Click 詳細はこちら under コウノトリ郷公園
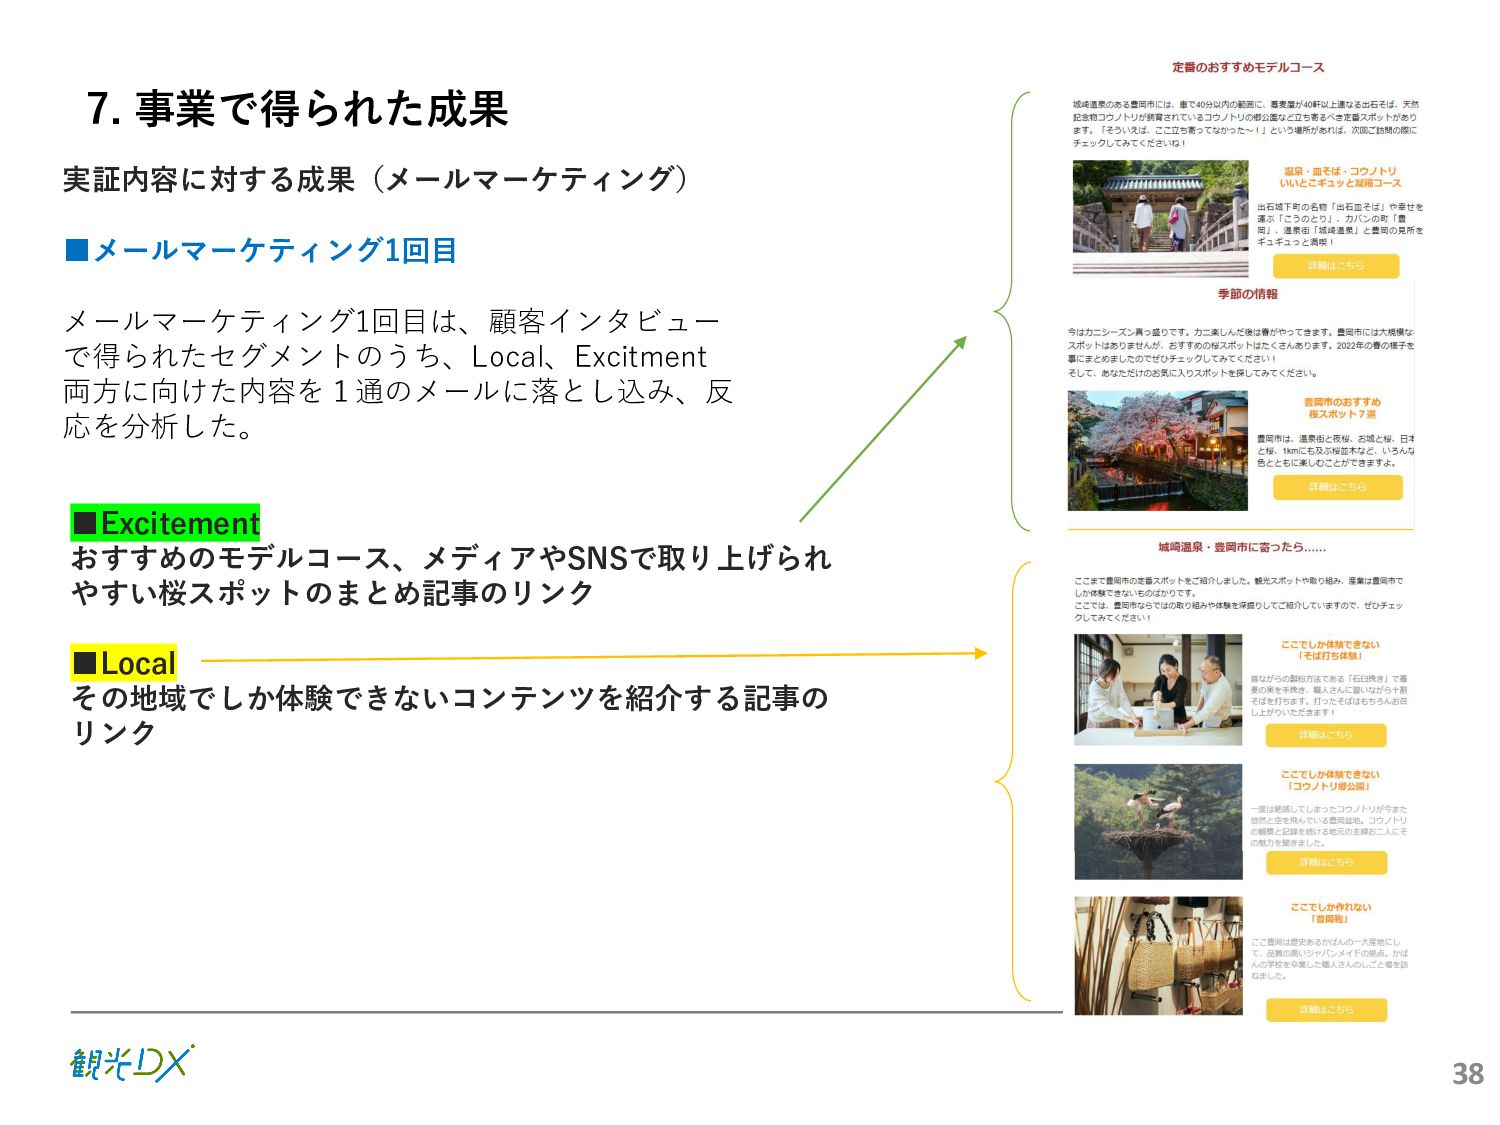 1326,862
